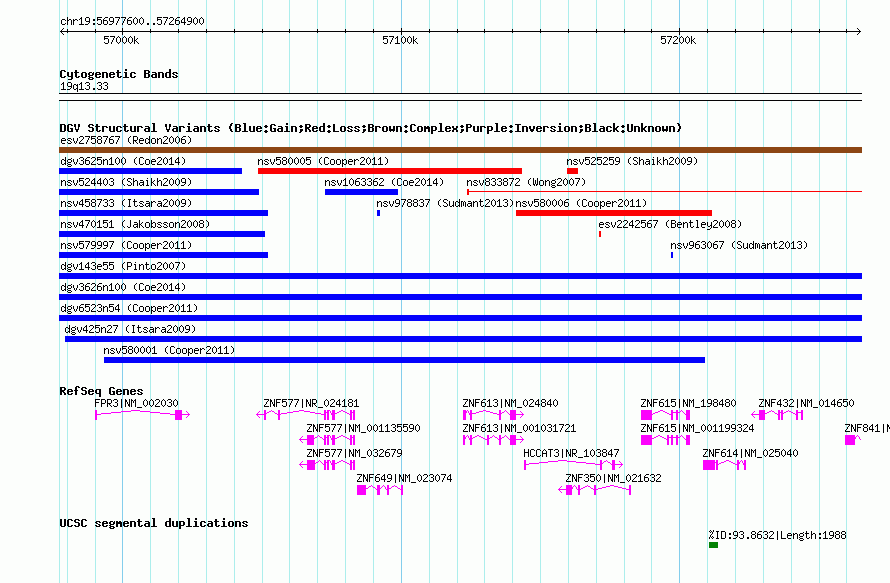Image resolution: width=890 pixels, height=583 pixels.
Task: Select the FPR3 gene model glyph
Action: pos(142,415)
